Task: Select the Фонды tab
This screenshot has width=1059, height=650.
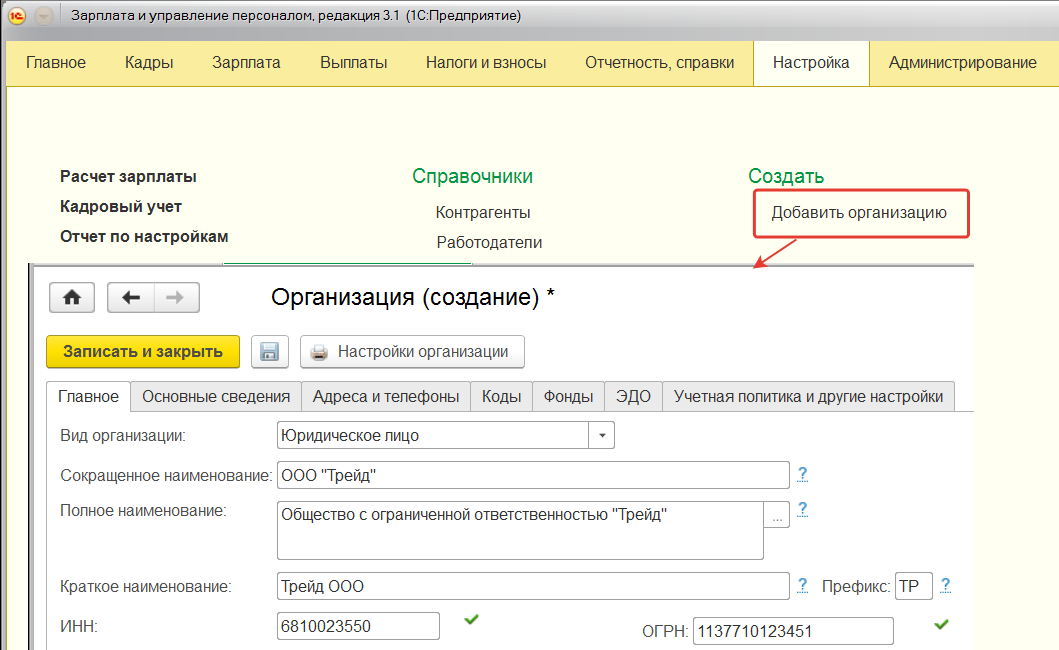Action: (x=568, y=396)
